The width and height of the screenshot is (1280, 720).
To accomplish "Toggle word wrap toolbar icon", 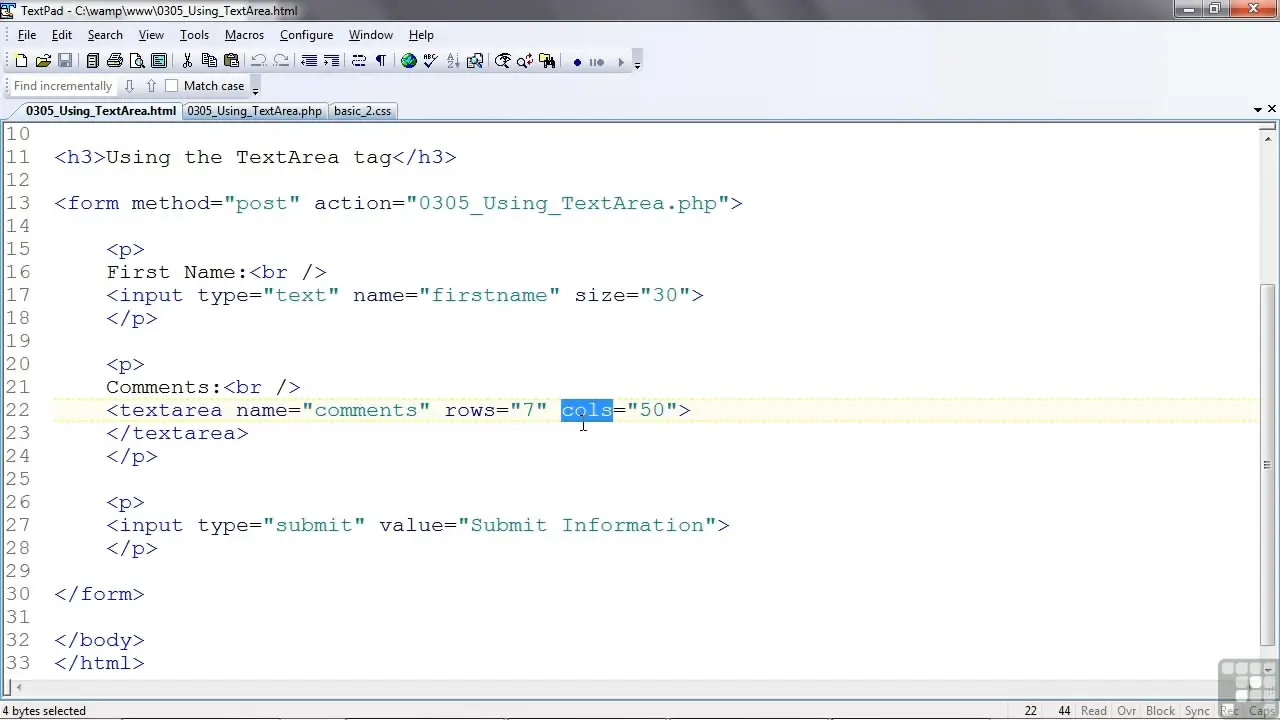I will click(x=359, y=61).
